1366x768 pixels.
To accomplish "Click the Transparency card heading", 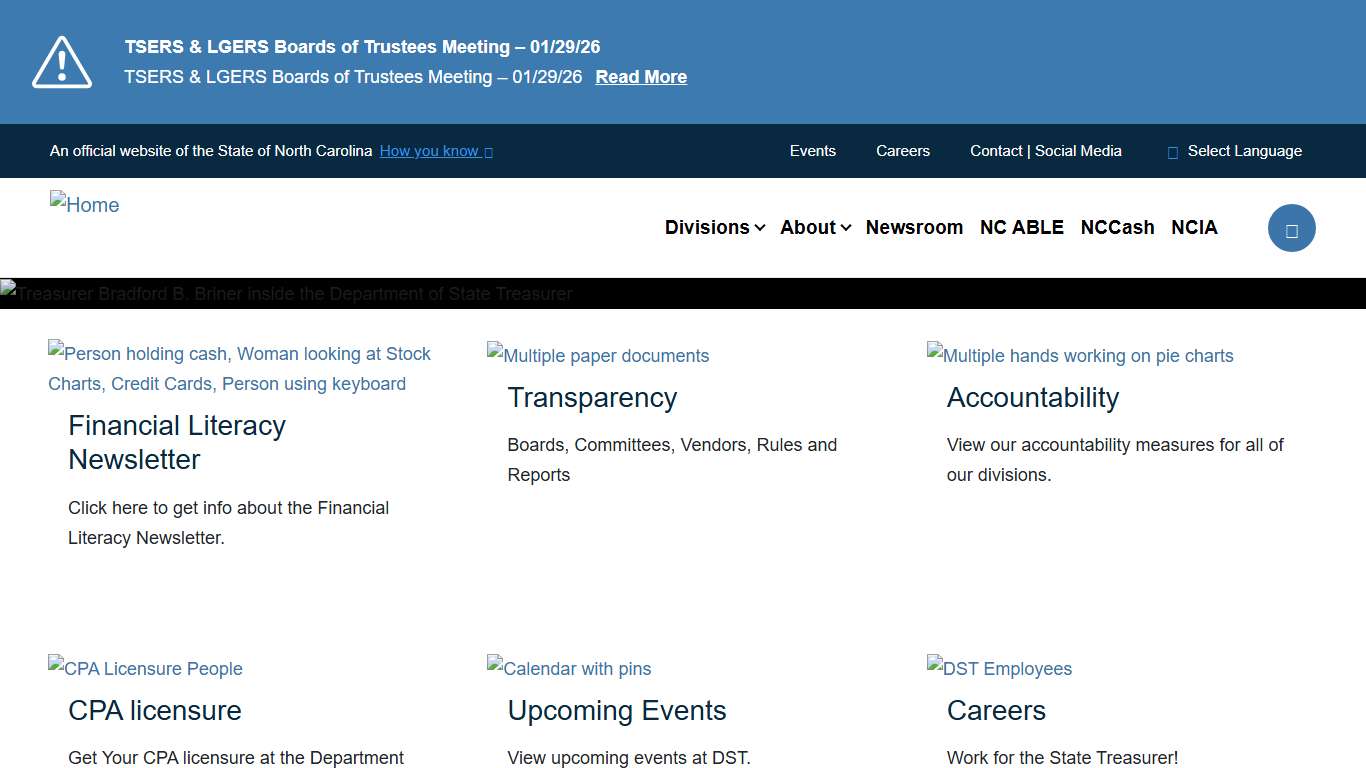I will [x=592, y=397].
